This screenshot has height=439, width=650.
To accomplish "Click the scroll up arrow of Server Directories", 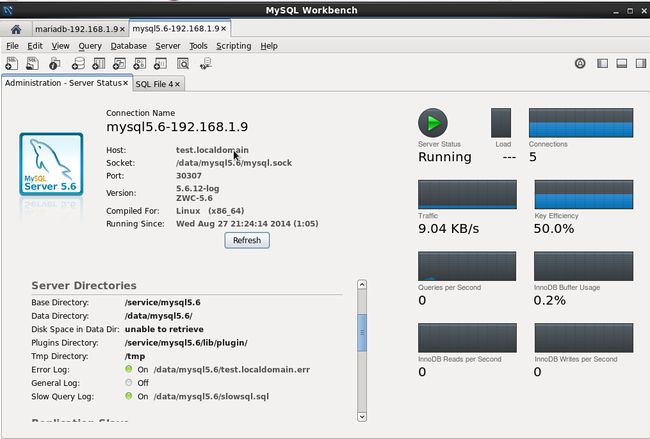I will (x=362, y=284).
